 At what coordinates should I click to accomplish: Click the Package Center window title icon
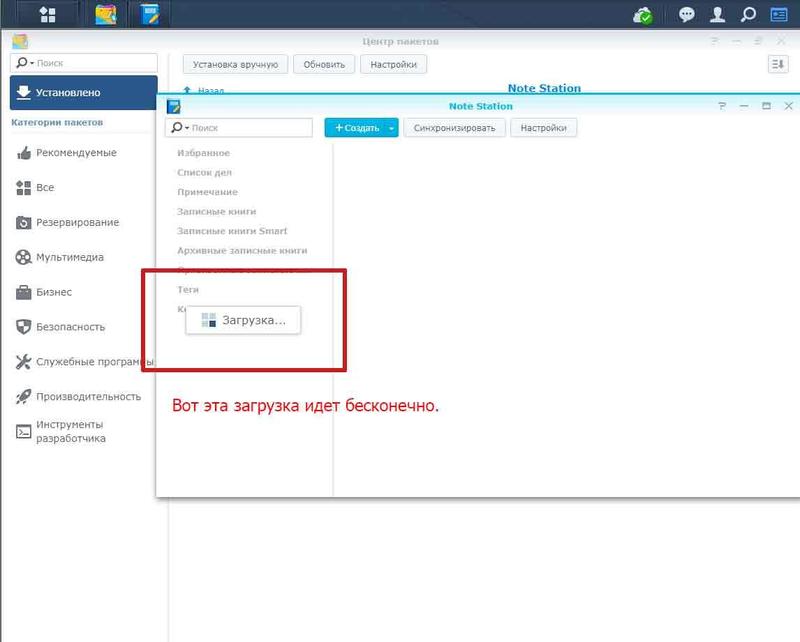pos(20,41)
